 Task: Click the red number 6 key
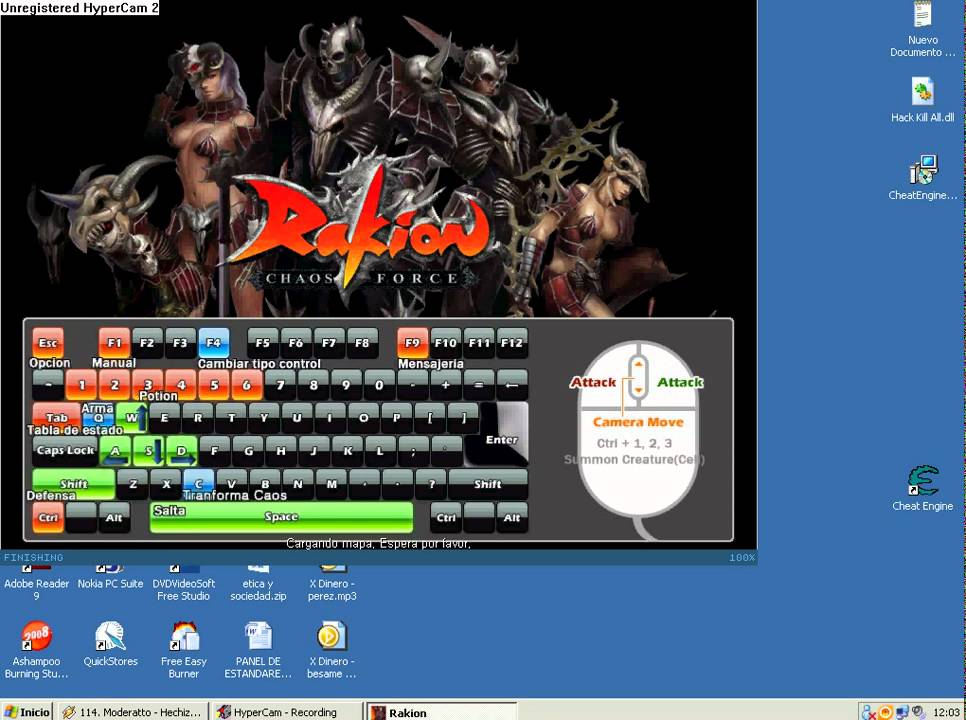[x=246, y=385]
